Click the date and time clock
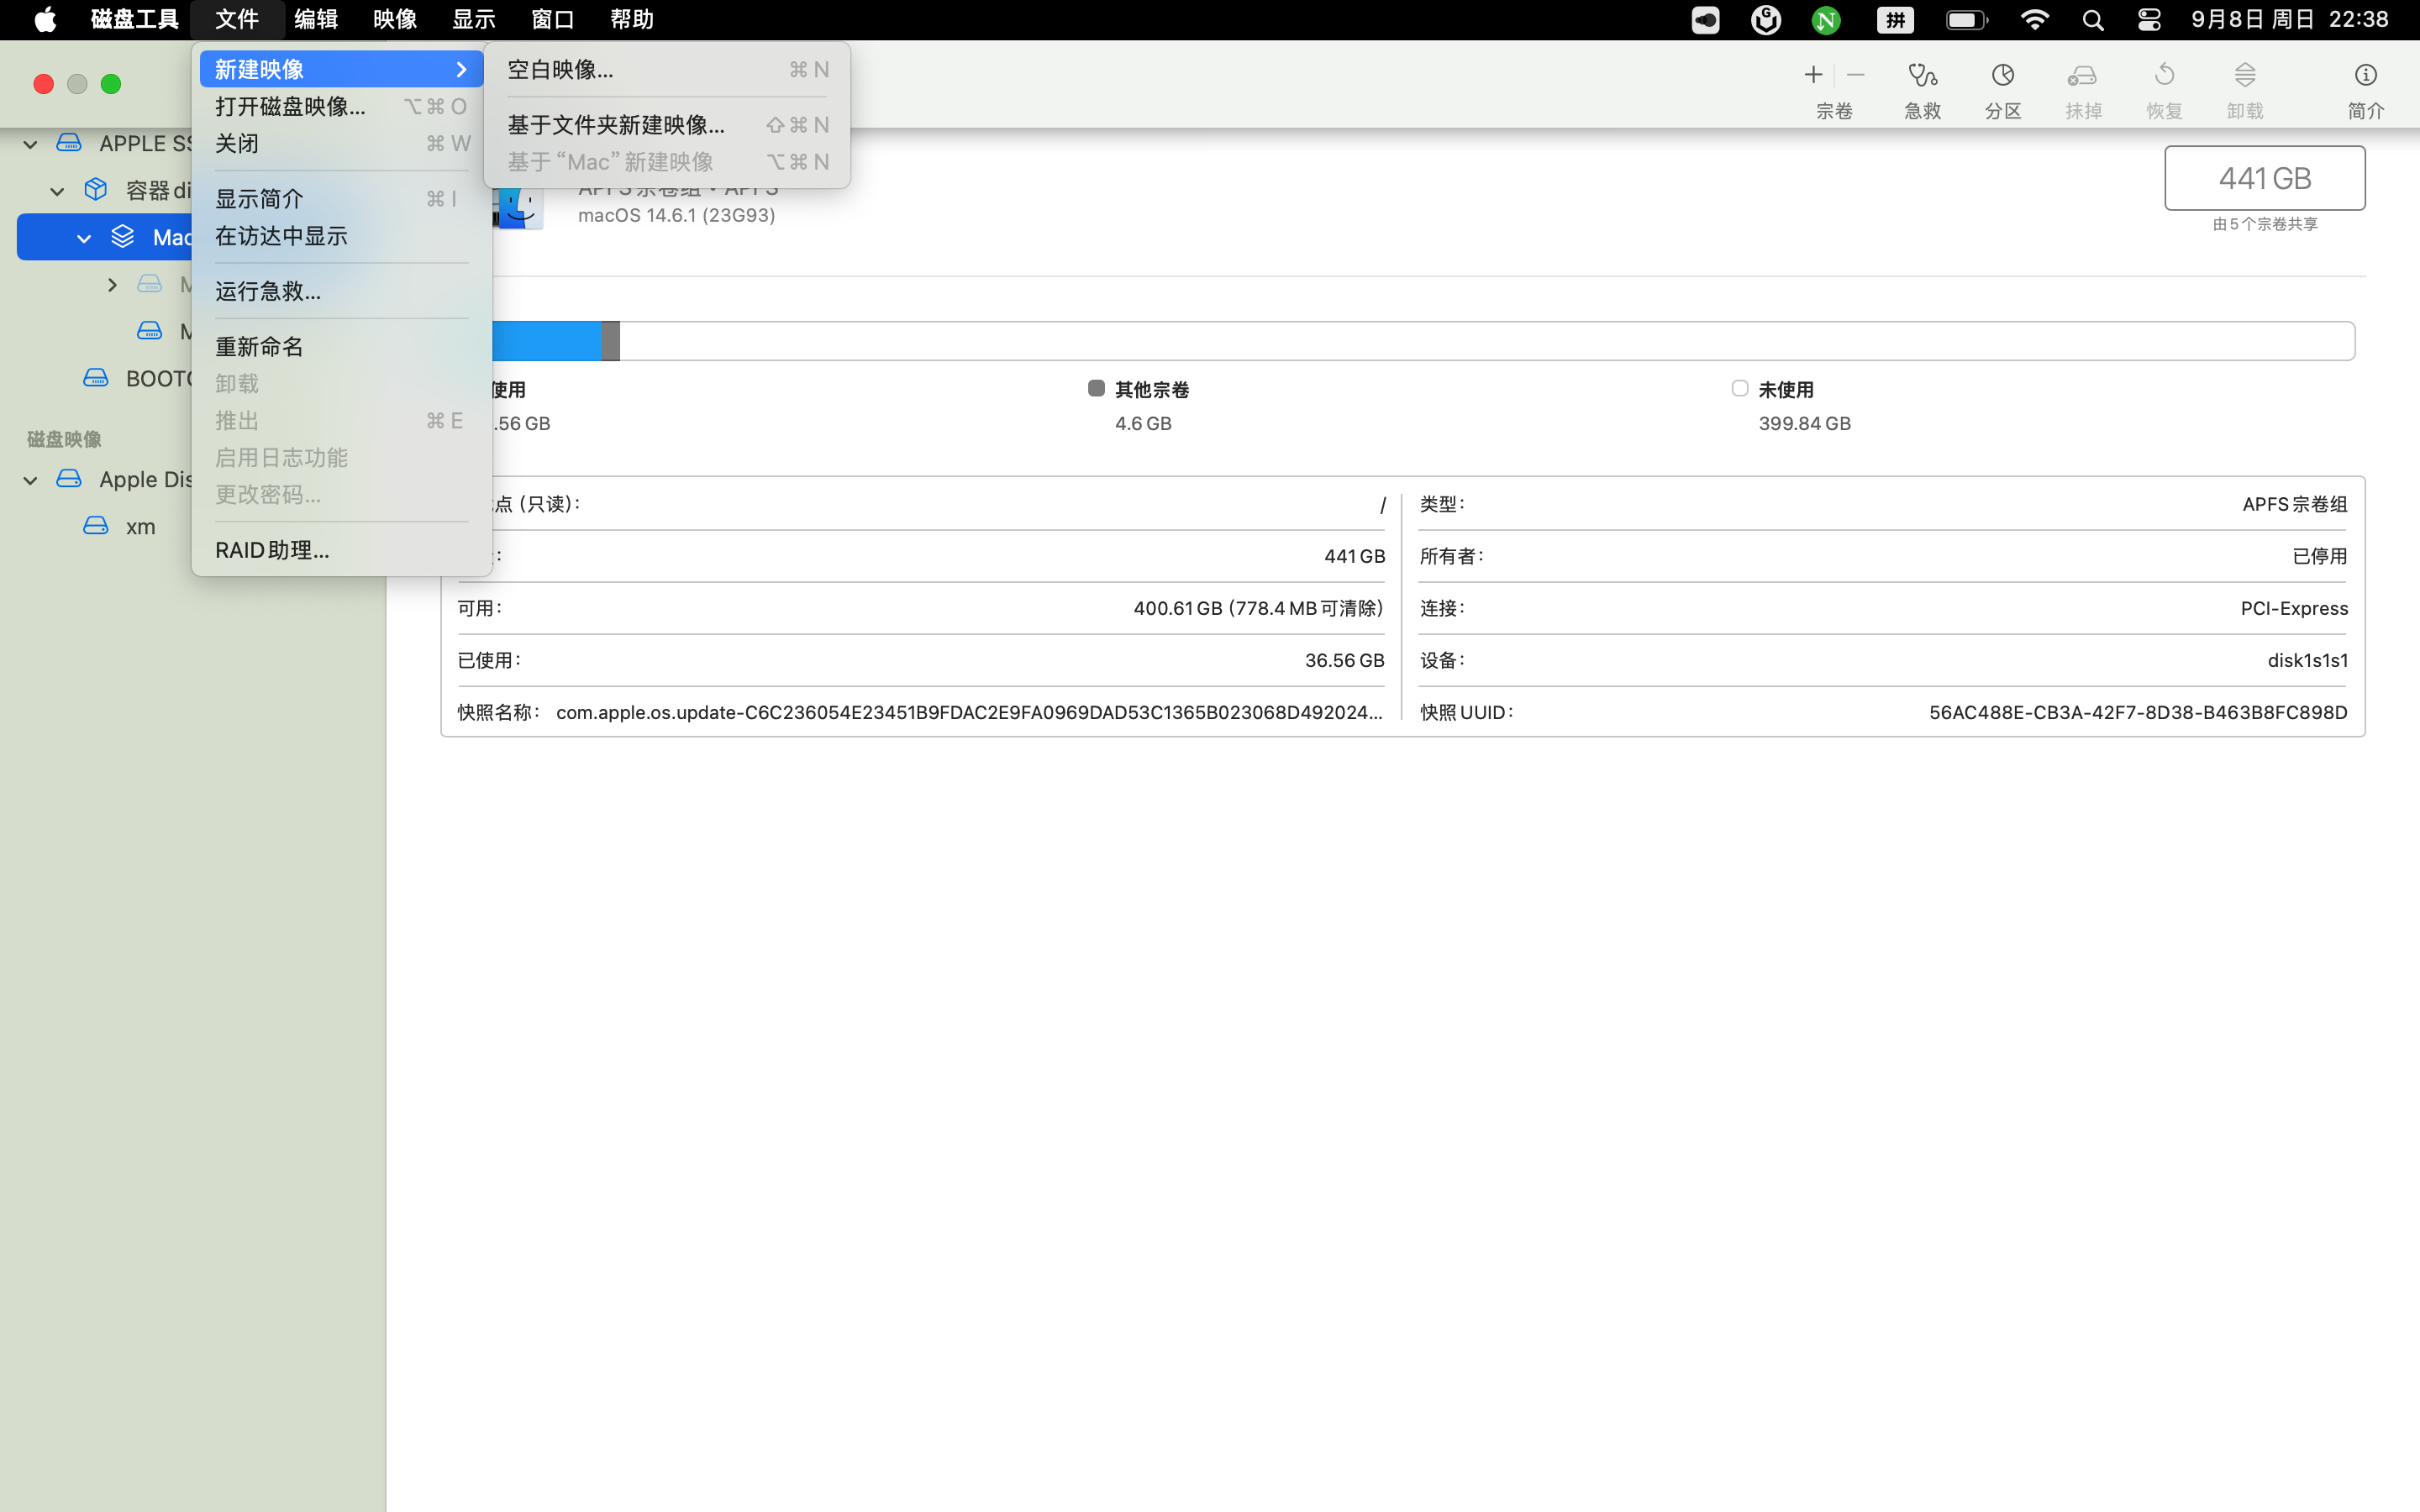This screenshot has width=2420, height=1512. click(2290, 19)
